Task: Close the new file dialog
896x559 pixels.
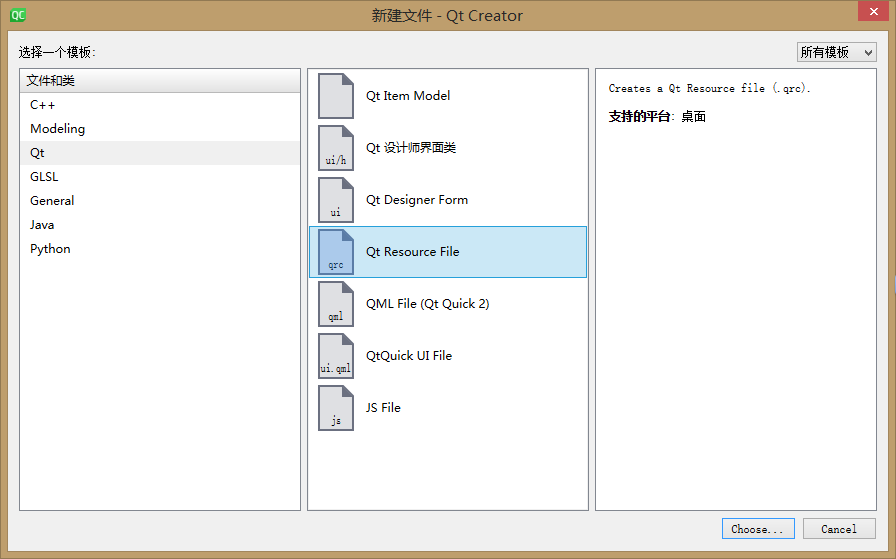Action: click(873, 11)
